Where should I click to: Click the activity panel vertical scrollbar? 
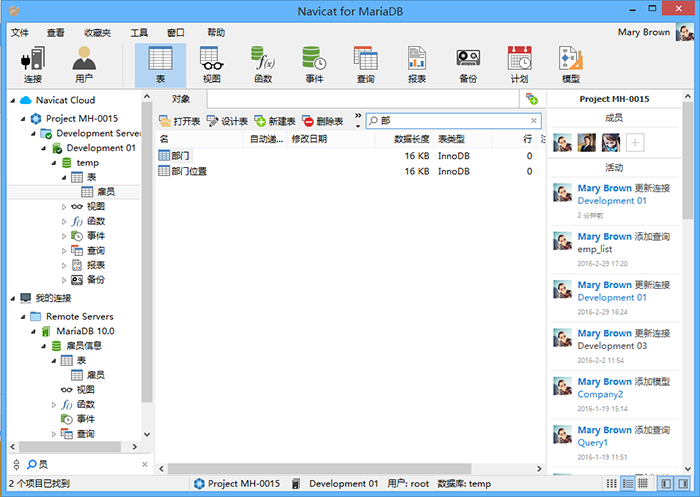(x=688, y=161)
